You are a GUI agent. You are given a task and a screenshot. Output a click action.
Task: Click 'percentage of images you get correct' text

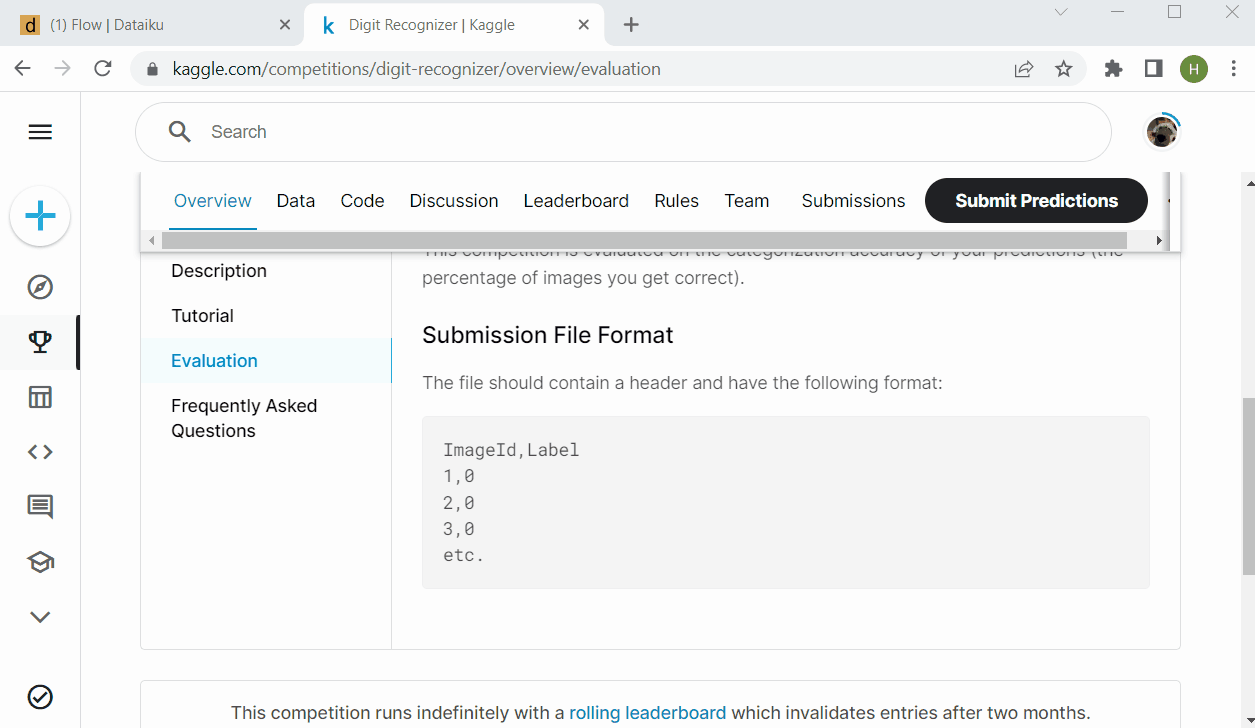pos(583,277)
